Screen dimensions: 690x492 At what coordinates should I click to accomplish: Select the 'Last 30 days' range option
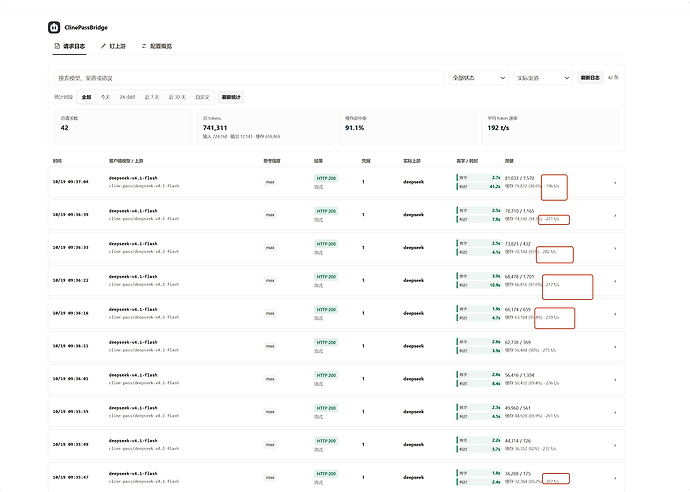[177, 97]
